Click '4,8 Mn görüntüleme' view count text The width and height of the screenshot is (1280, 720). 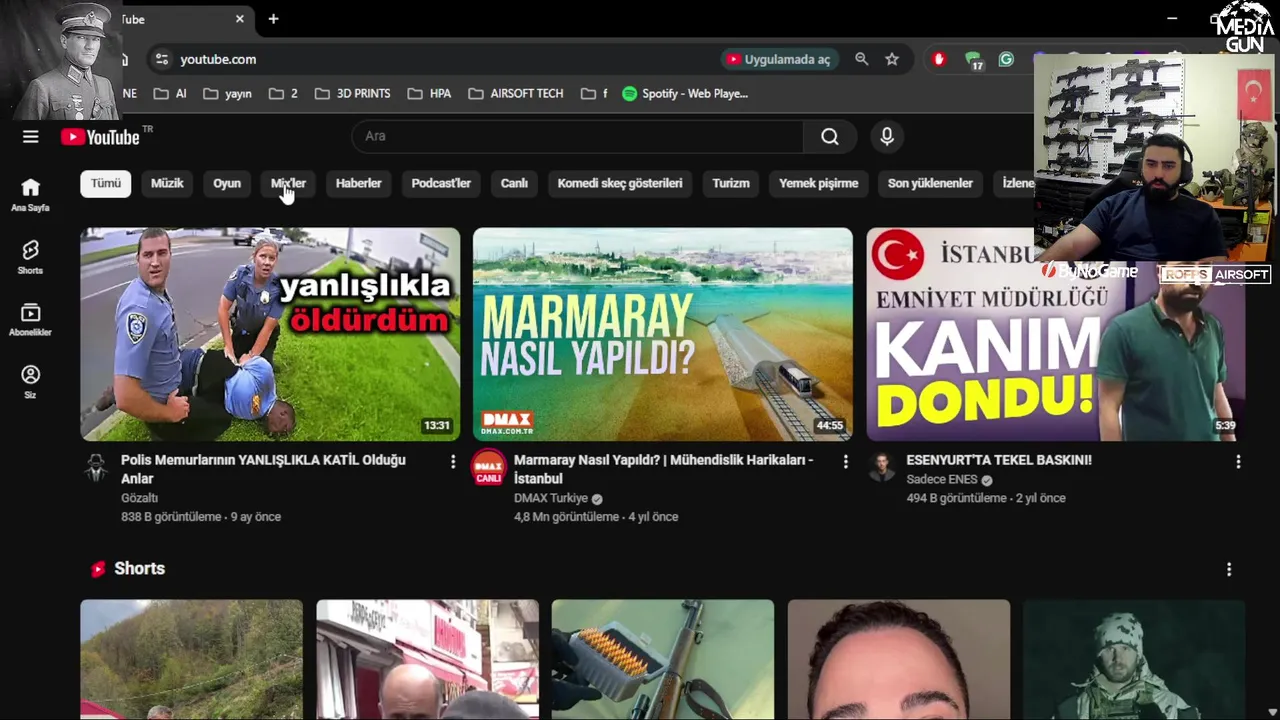pyautogui.click(x=566, y=517)
